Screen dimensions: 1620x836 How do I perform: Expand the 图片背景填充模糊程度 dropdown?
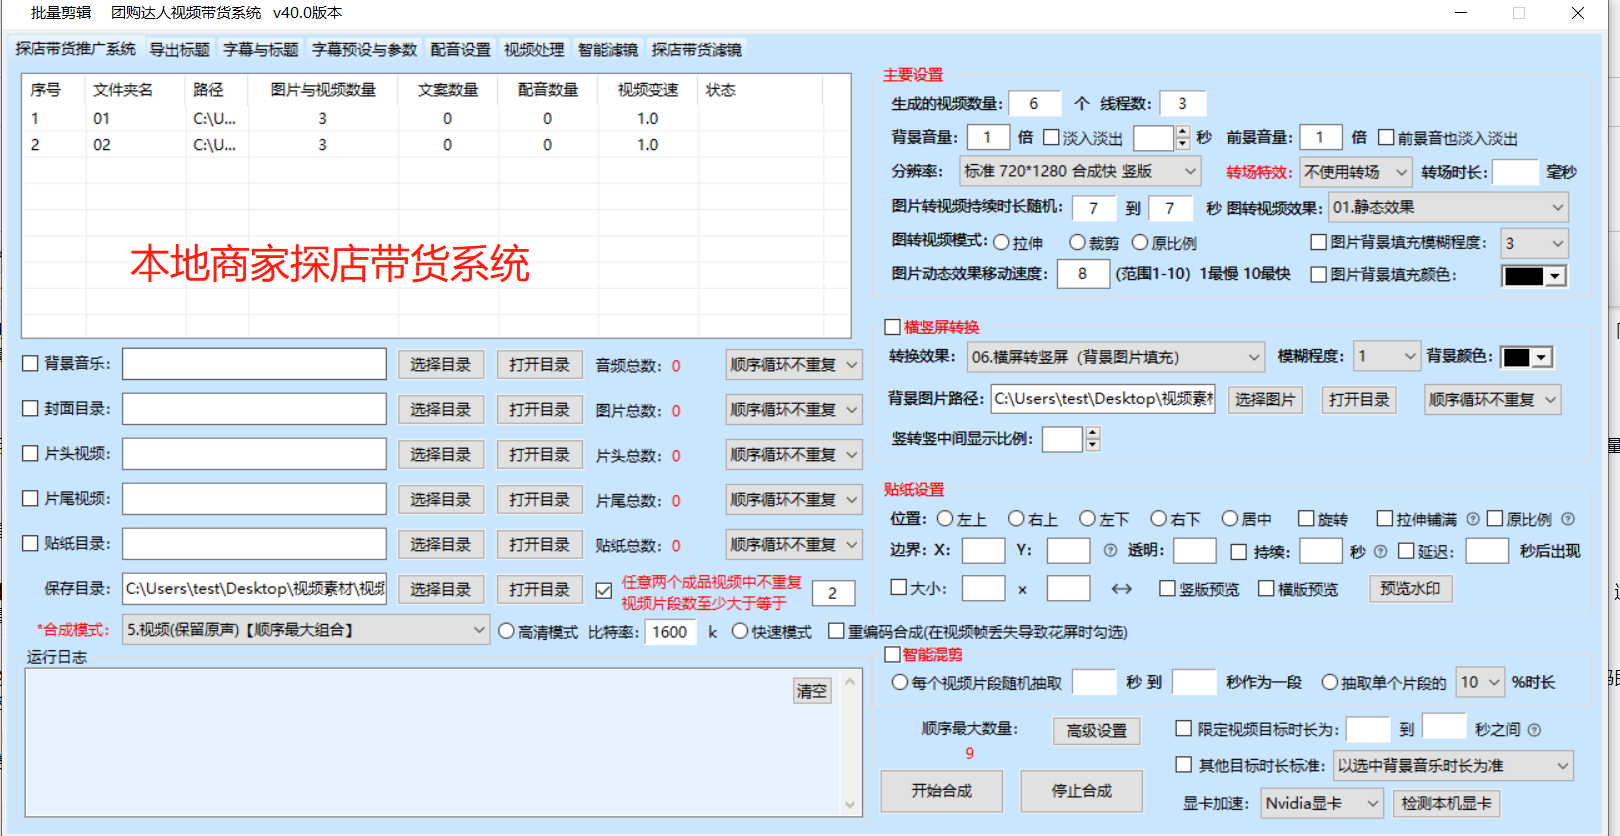[1535, 243]
